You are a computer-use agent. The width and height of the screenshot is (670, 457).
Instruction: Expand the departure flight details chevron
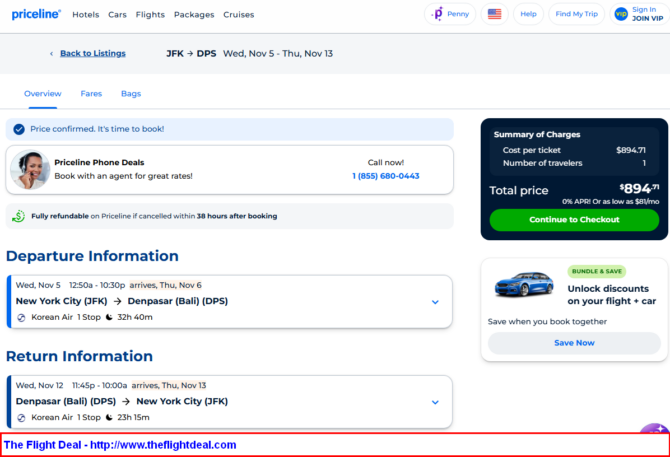pyautogui.click(x=435, y=302)
